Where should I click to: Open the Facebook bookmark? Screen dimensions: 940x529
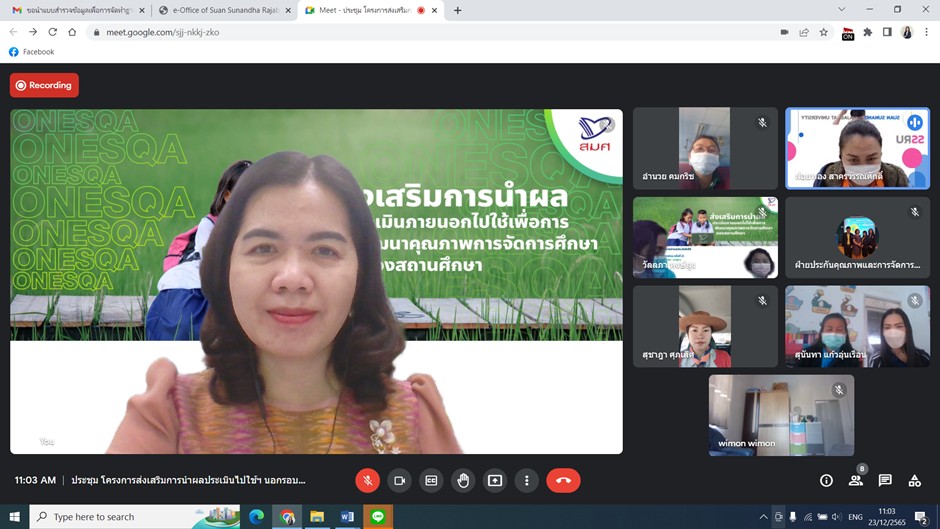(x=32, y=52)
